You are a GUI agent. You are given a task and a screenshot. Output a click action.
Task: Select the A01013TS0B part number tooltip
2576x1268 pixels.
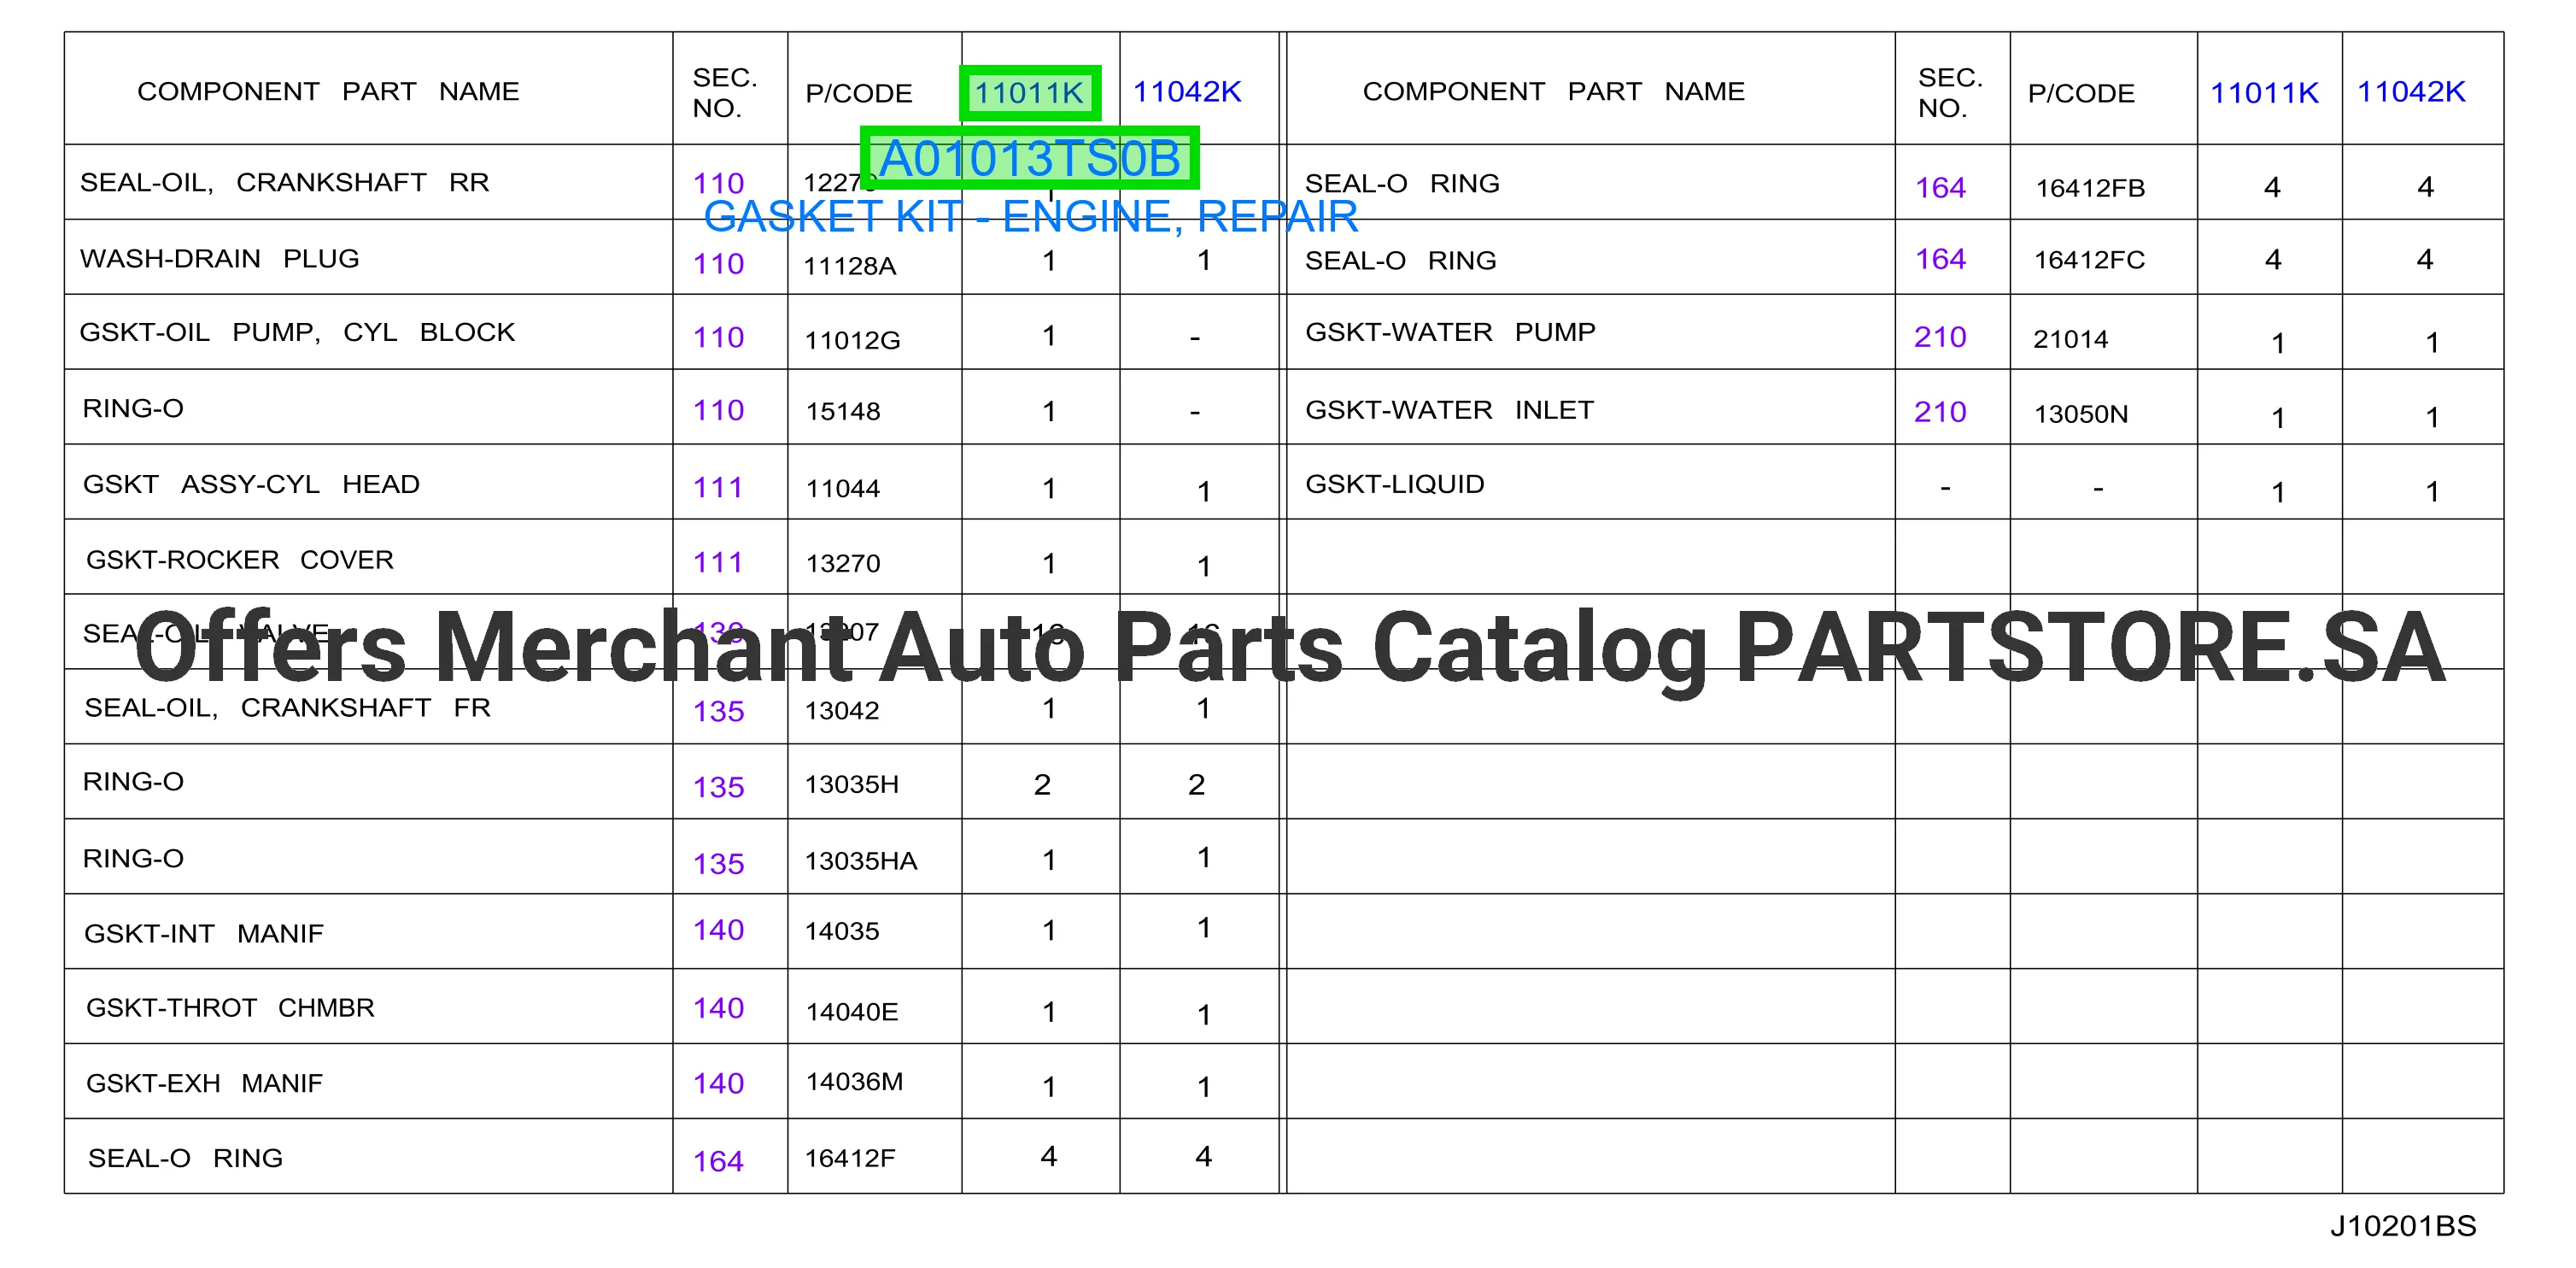1029,158
